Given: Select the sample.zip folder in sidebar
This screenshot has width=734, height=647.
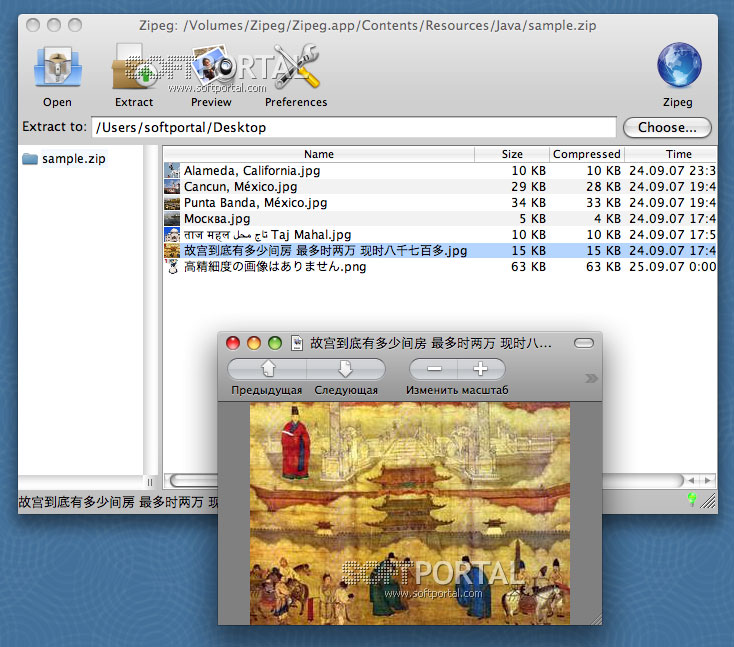Looking at the screenshot, I should (x=64, y=159).
